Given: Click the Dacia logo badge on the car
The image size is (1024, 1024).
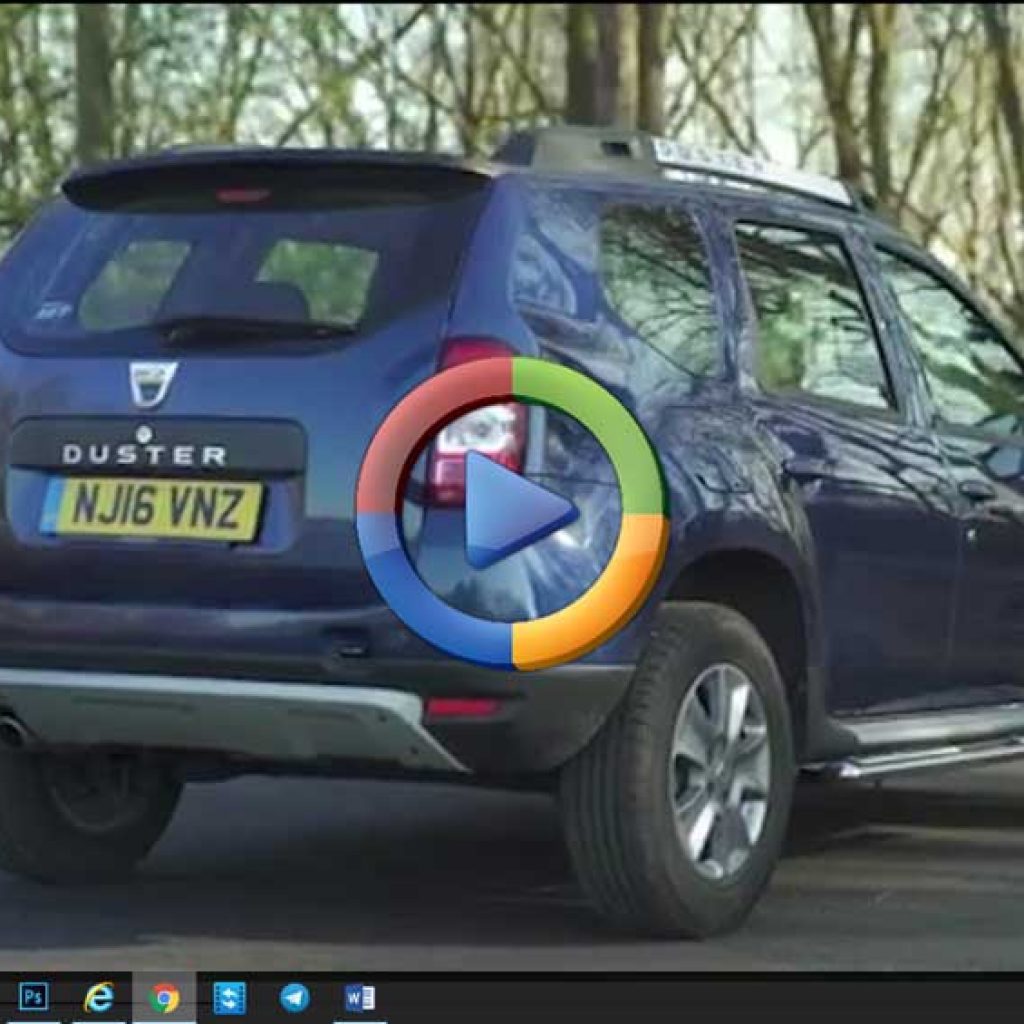Looking at the screenshot, I should (152, 383).
